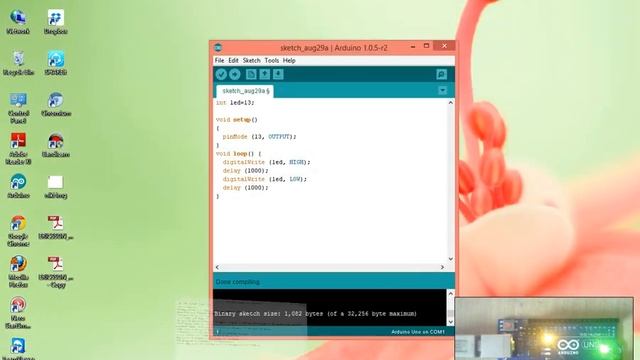Open the Network desktop icon
The height and width of the screenshot is (360, 640).
click(18, 22)
